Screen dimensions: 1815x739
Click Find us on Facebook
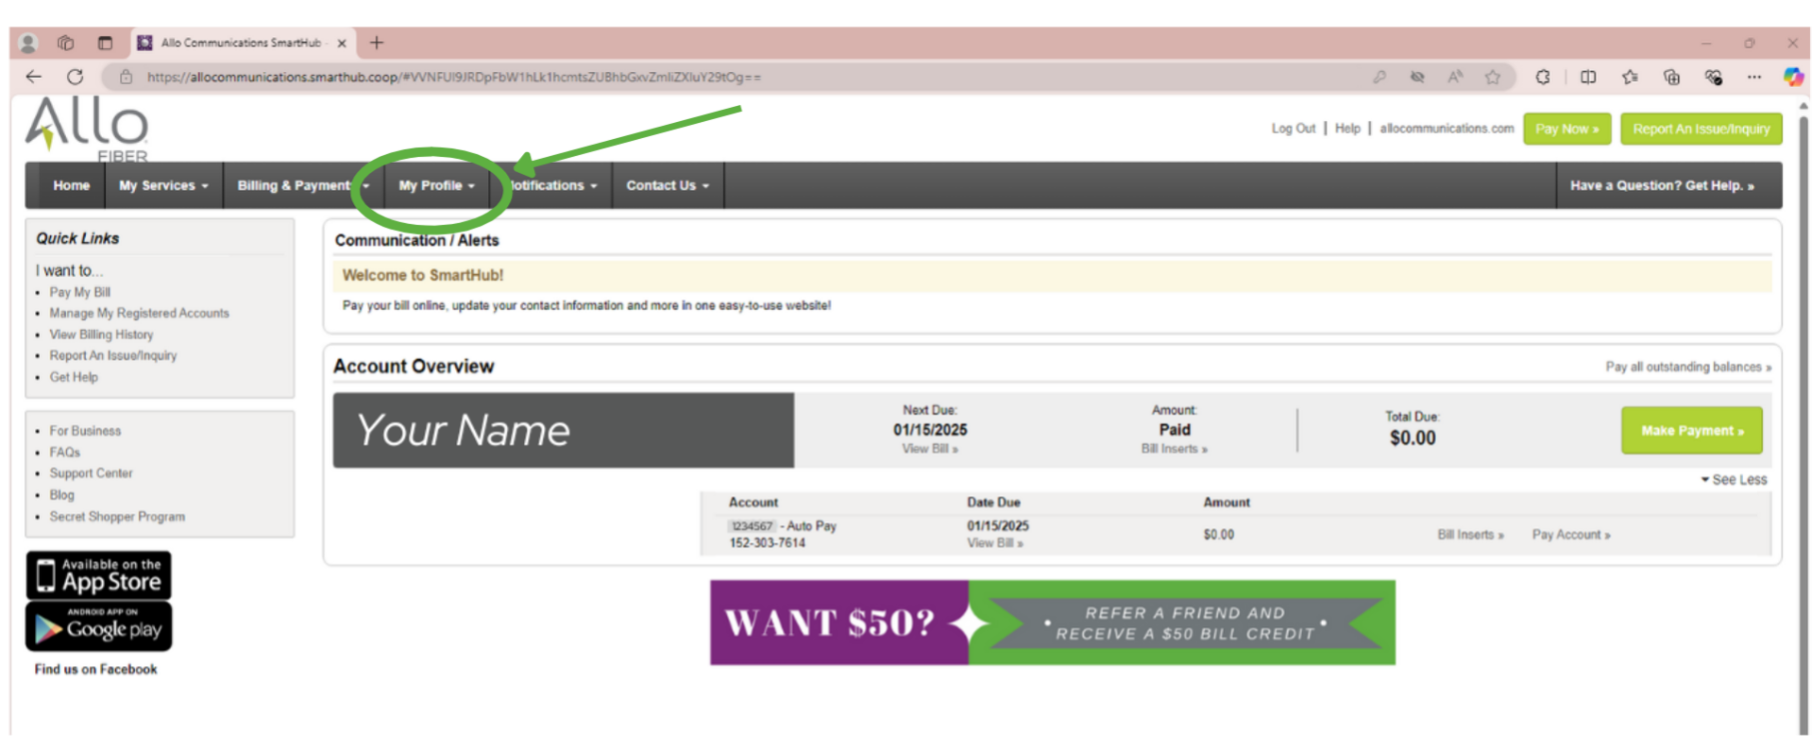tap(96, 670)
